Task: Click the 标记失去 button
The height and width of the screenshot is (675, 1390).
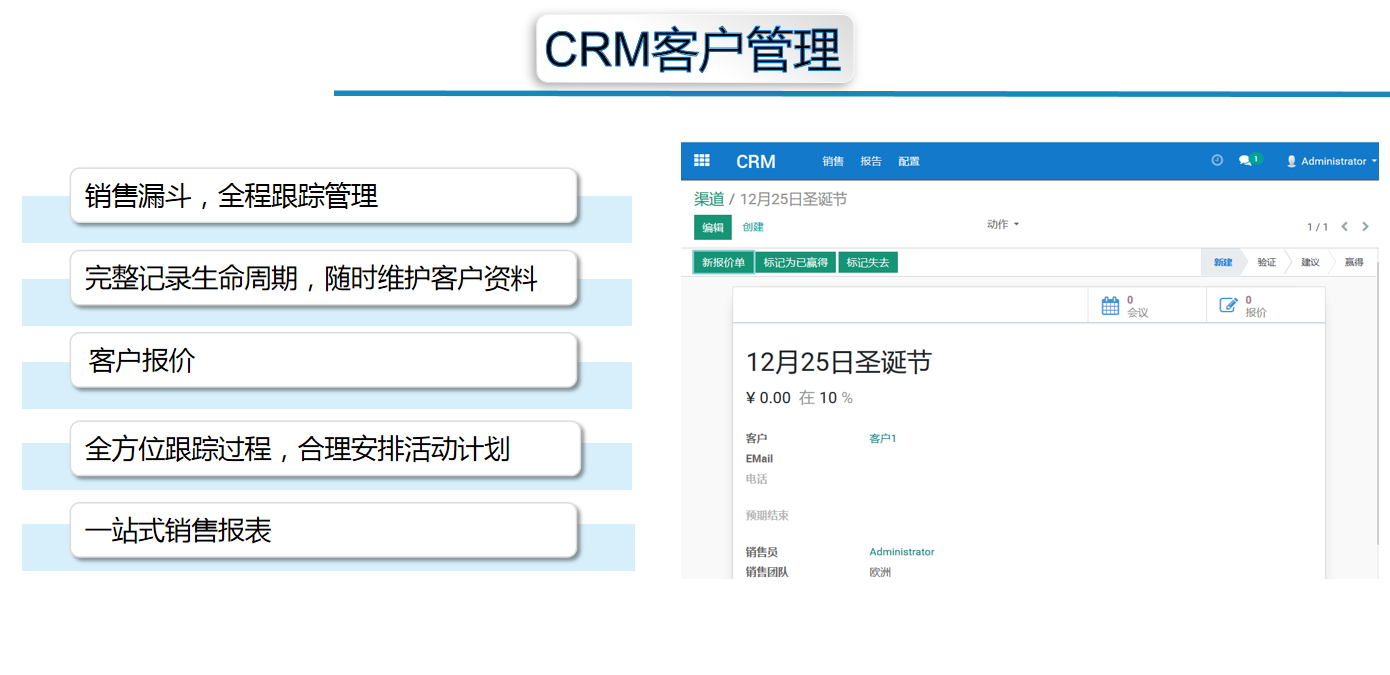Action: tap(867, 262)
